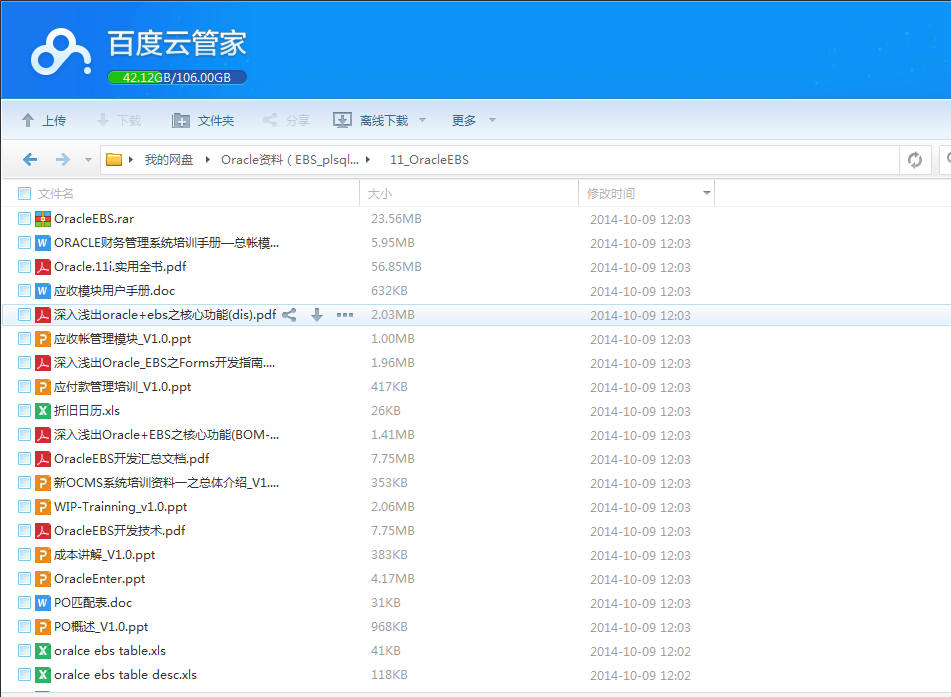Click Word icon of ORACLE财务管理系统培训手册
This screenshot has width=951, height=697.
point(42,243)
